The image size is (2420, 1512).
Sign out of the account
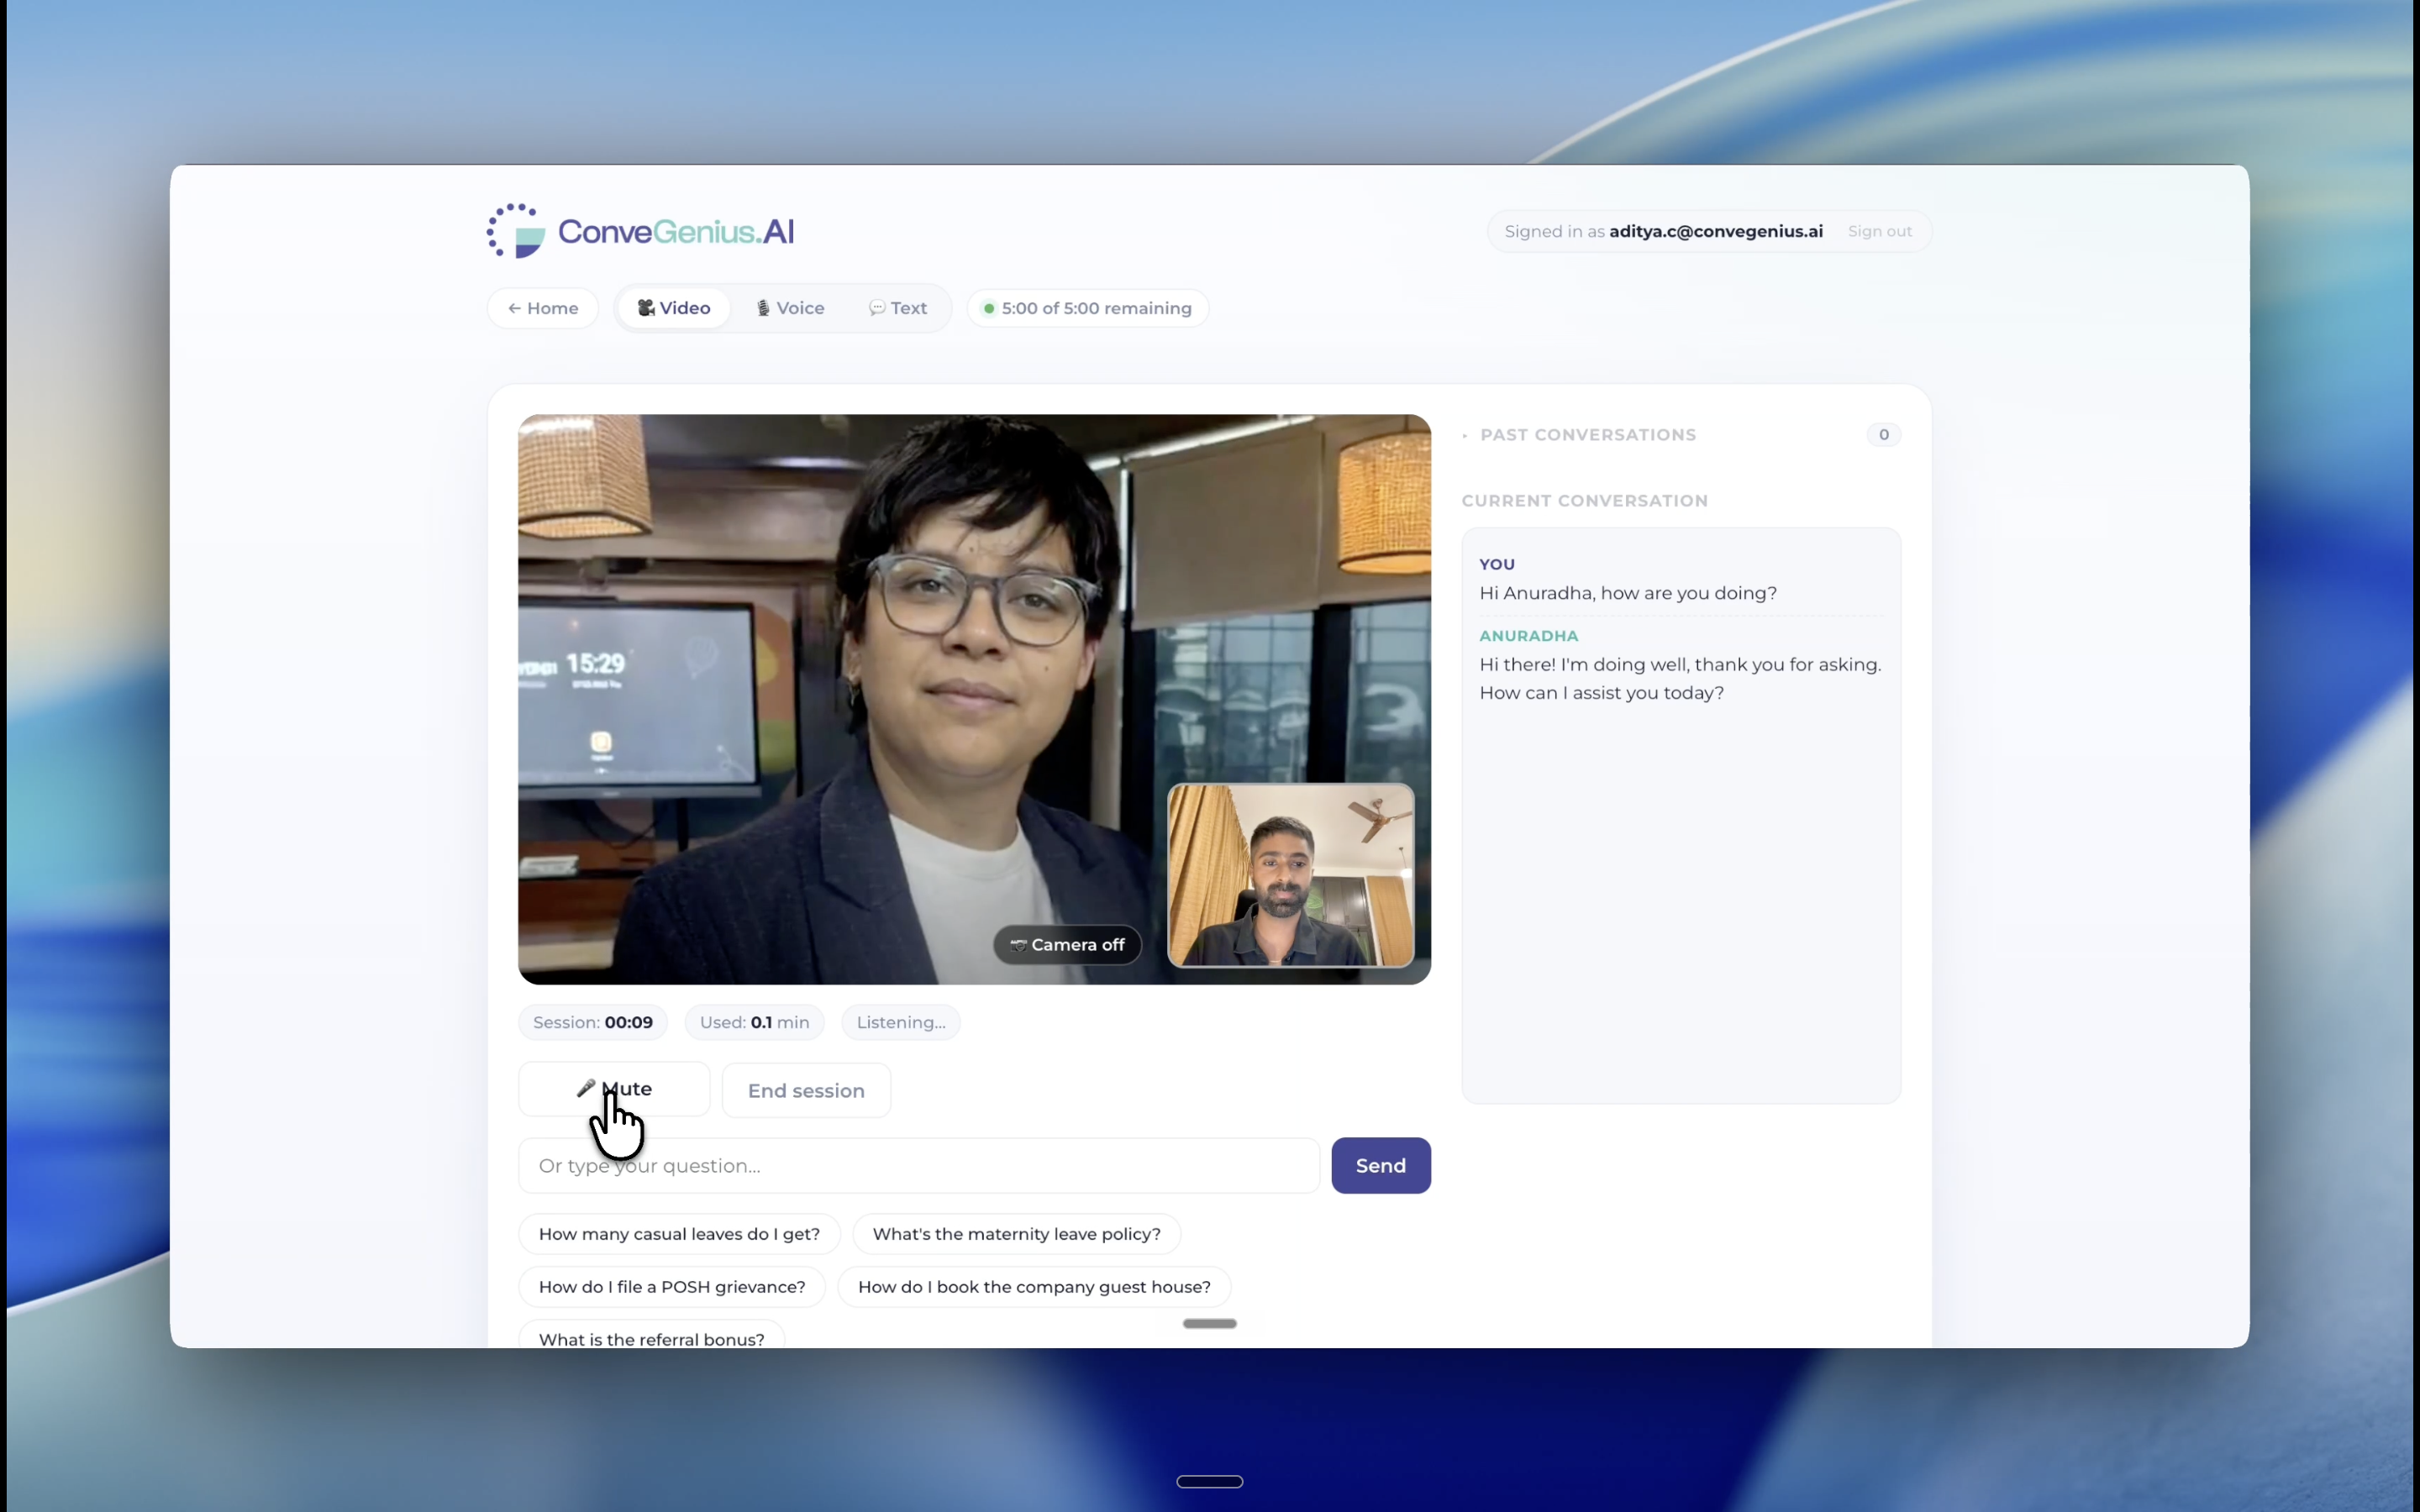coord(1879,231)
